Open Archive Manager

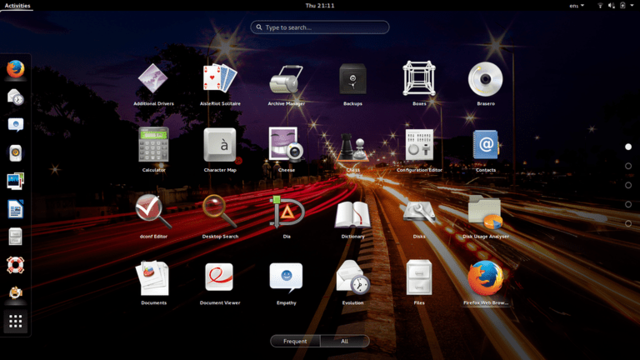(x=286, y=79)
